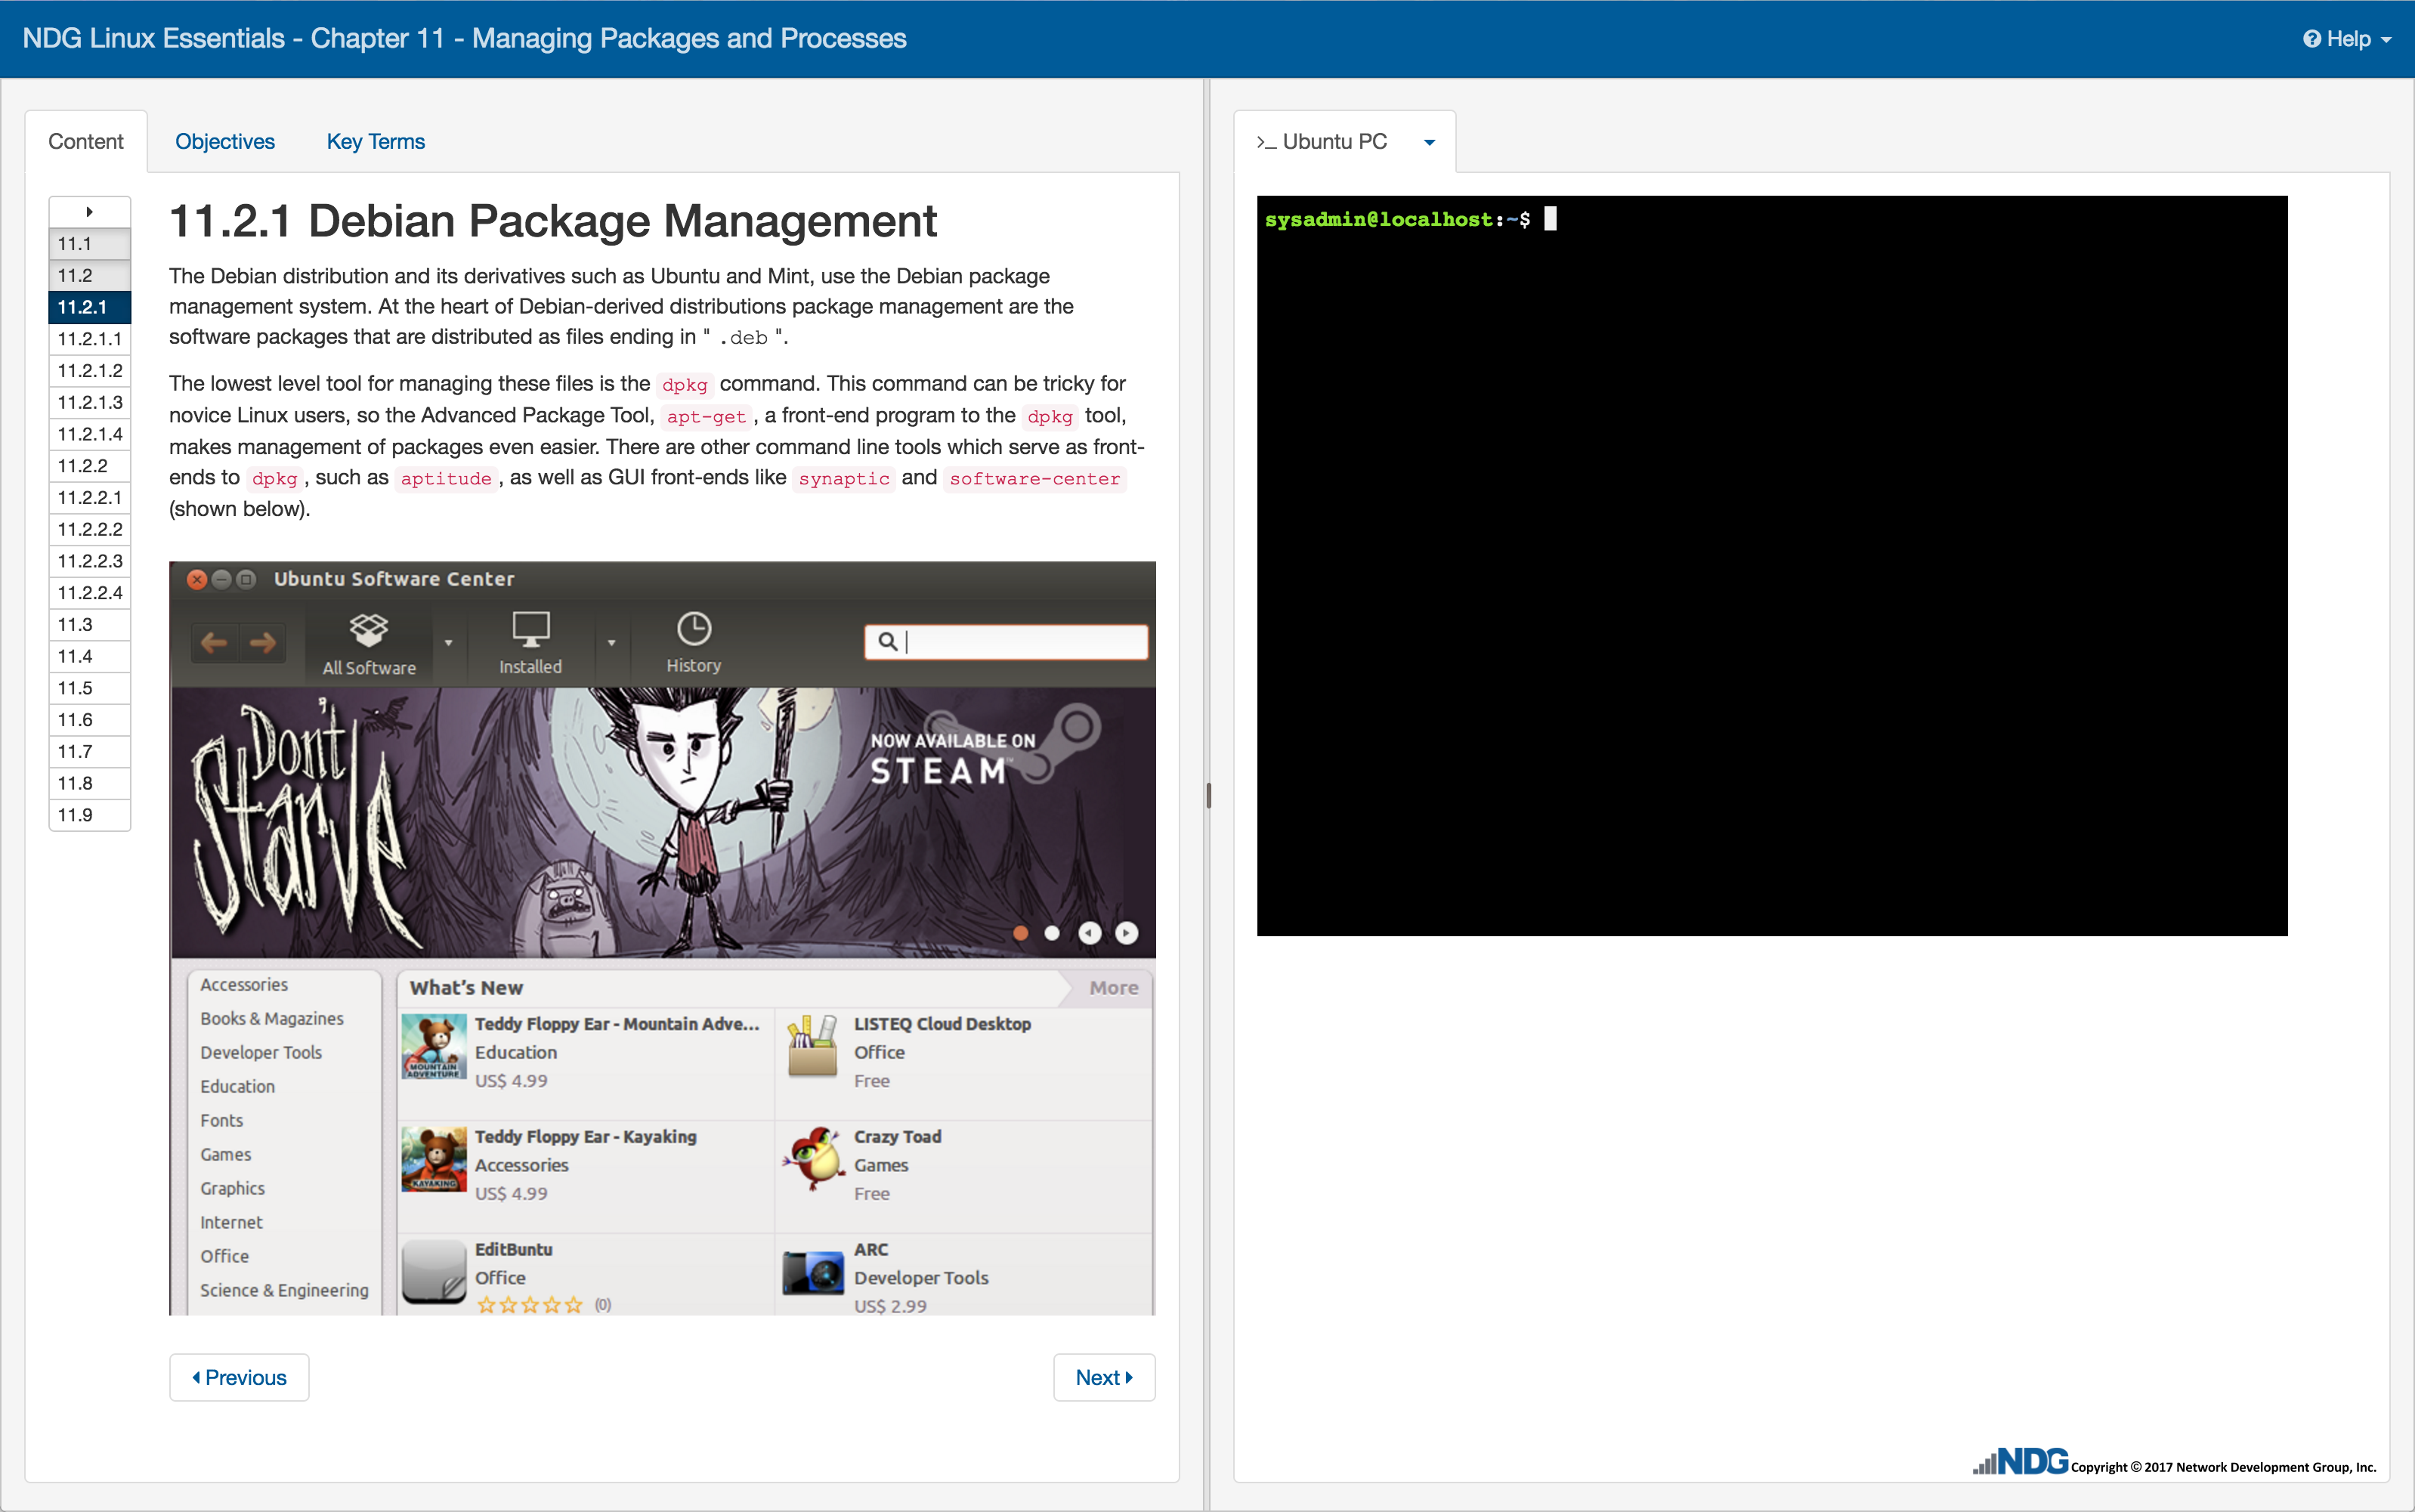2415x1512 pixels.
Task: Click Teddy Floppy Ear Kayaking icon
Action: tap(434, 1160)
